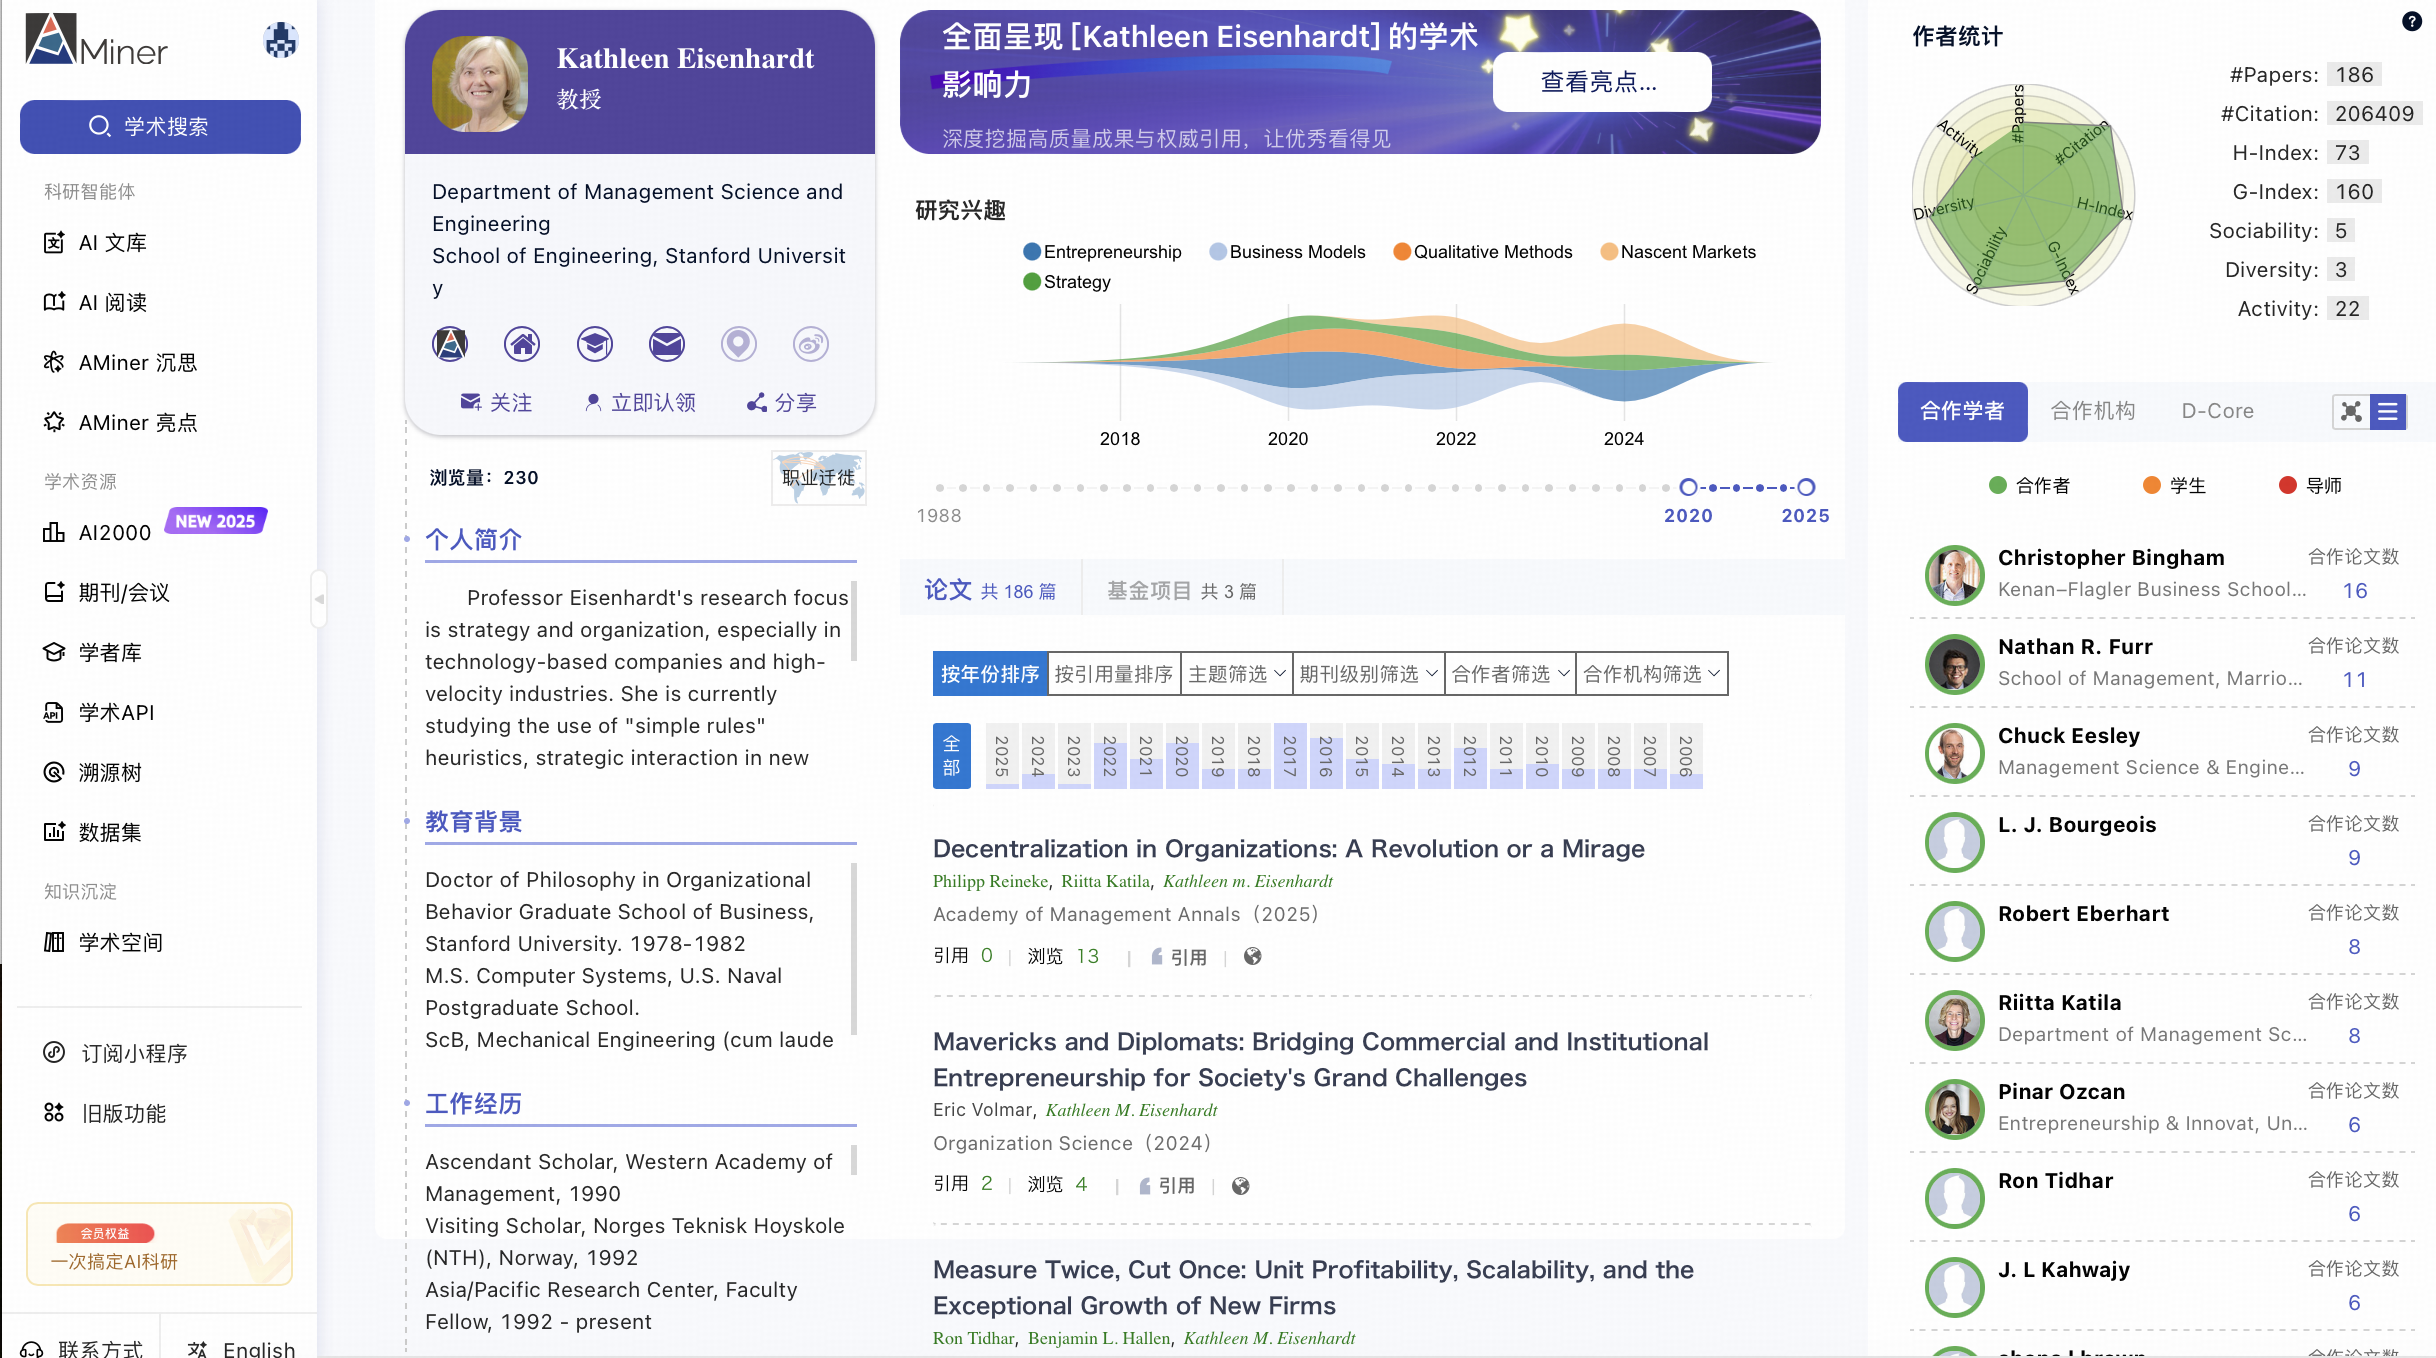This screenshot has width=2436, height=1358.
Task: Switch collaborators to network graph view icon
Action: coord(2351,411)
